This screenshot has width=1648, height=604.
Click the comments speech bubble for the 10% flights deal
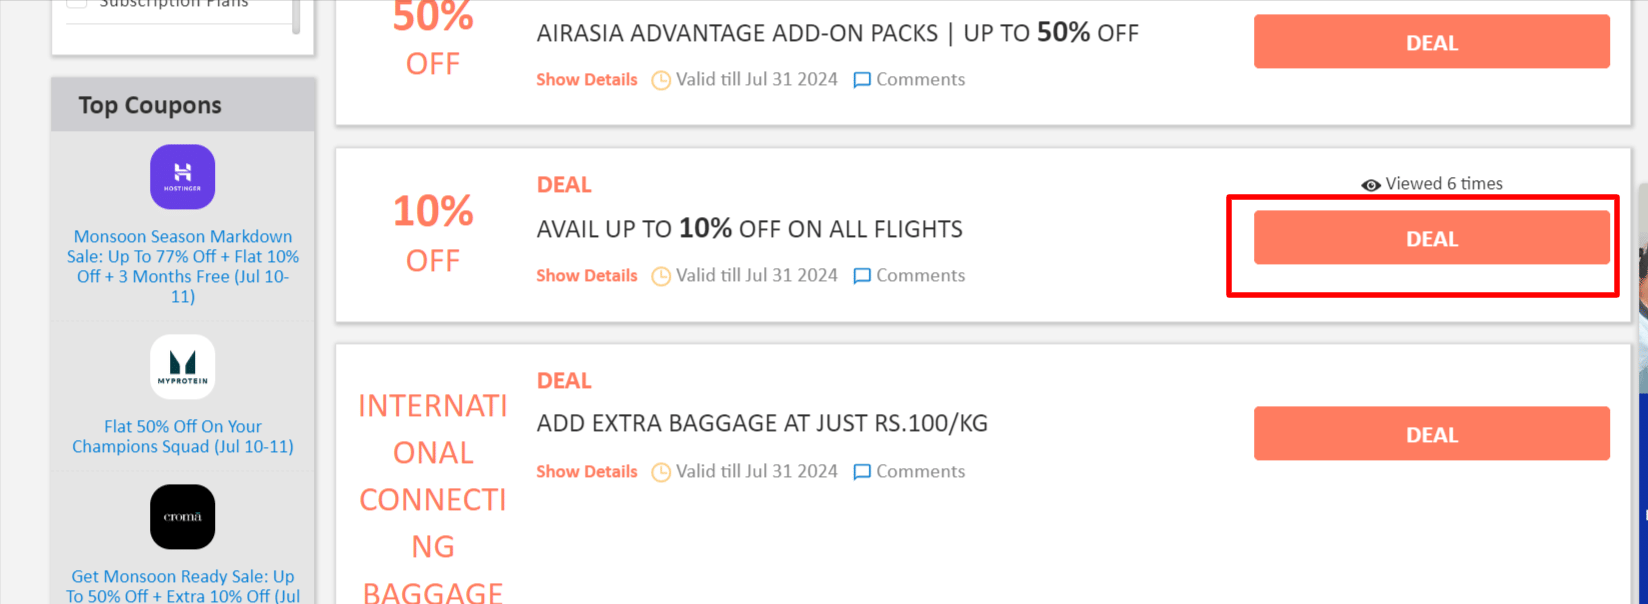(x=861, y=276)
